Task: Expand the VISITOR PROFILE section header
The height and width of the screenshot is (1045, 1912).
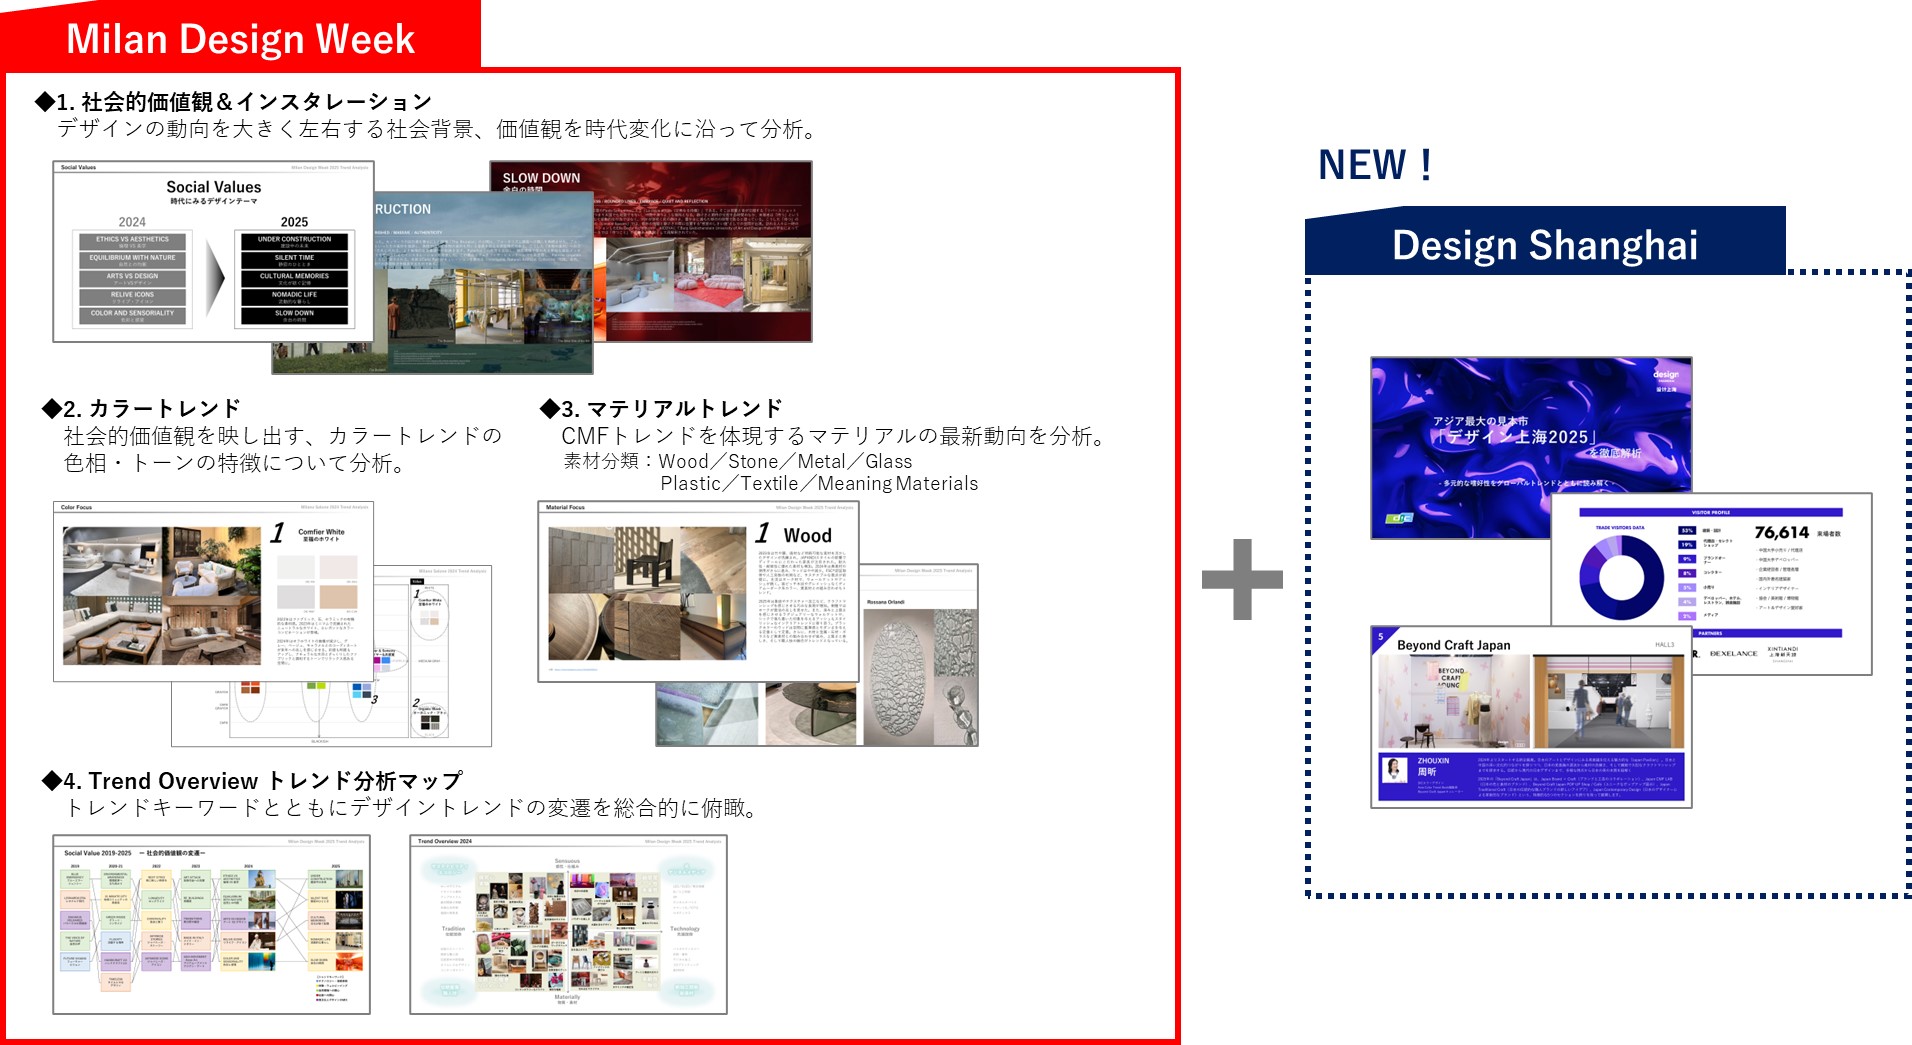Action: pos(1710,514)
